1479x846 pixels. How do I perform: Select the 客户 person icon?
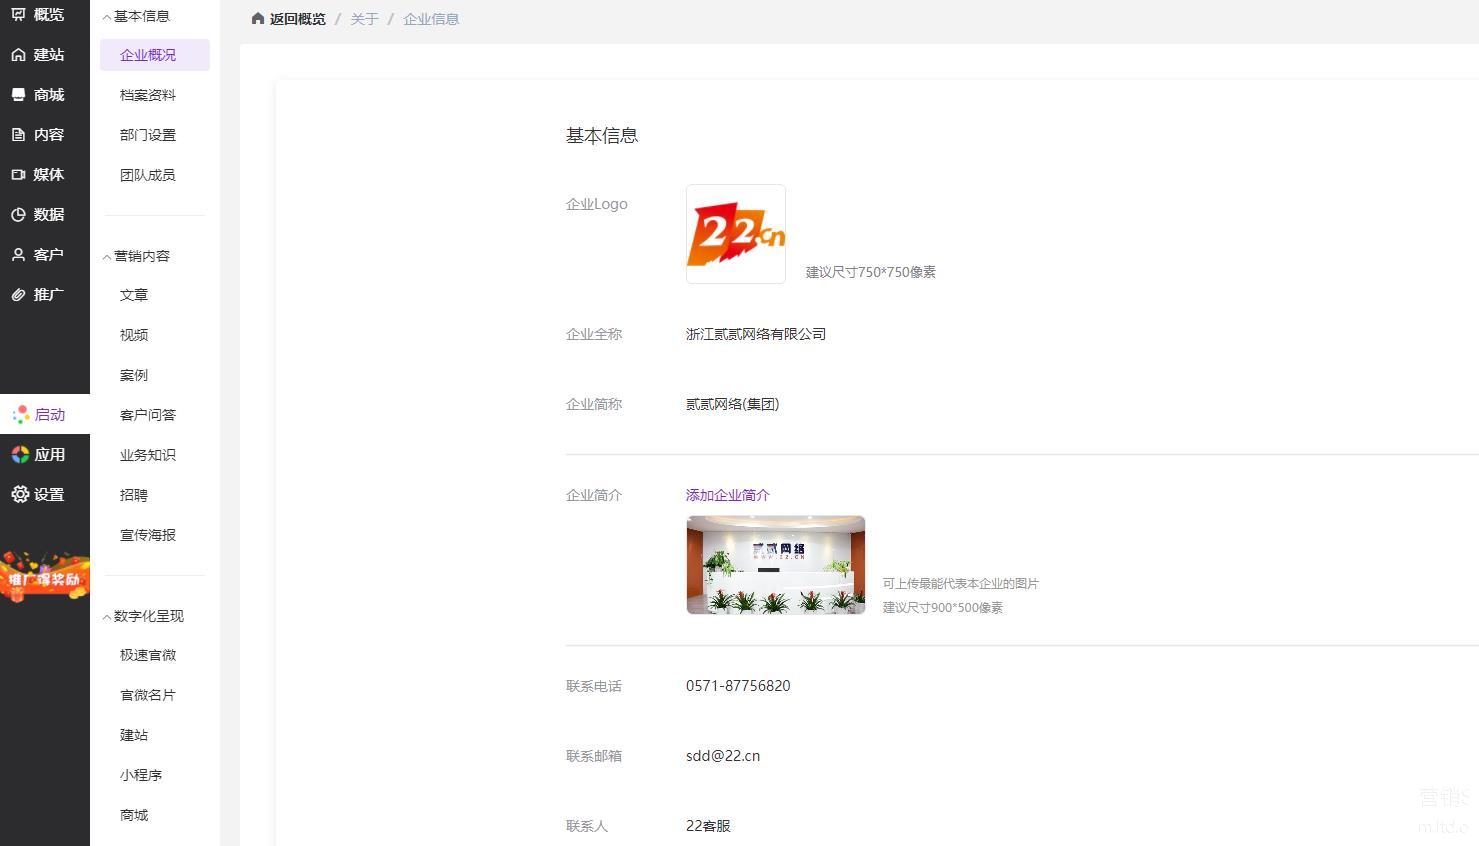18,255
